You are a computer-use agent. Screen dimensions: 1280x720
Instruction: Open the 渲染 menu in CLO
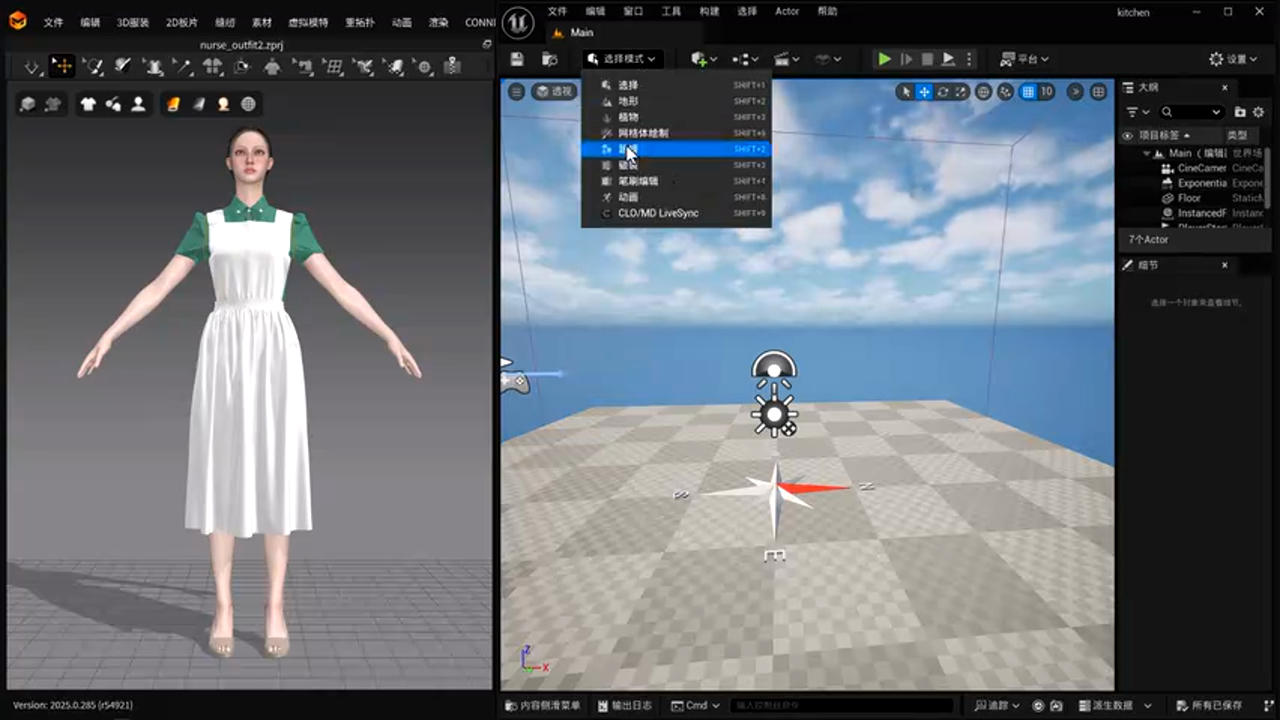pyautogui.click(x=438, y=22)
